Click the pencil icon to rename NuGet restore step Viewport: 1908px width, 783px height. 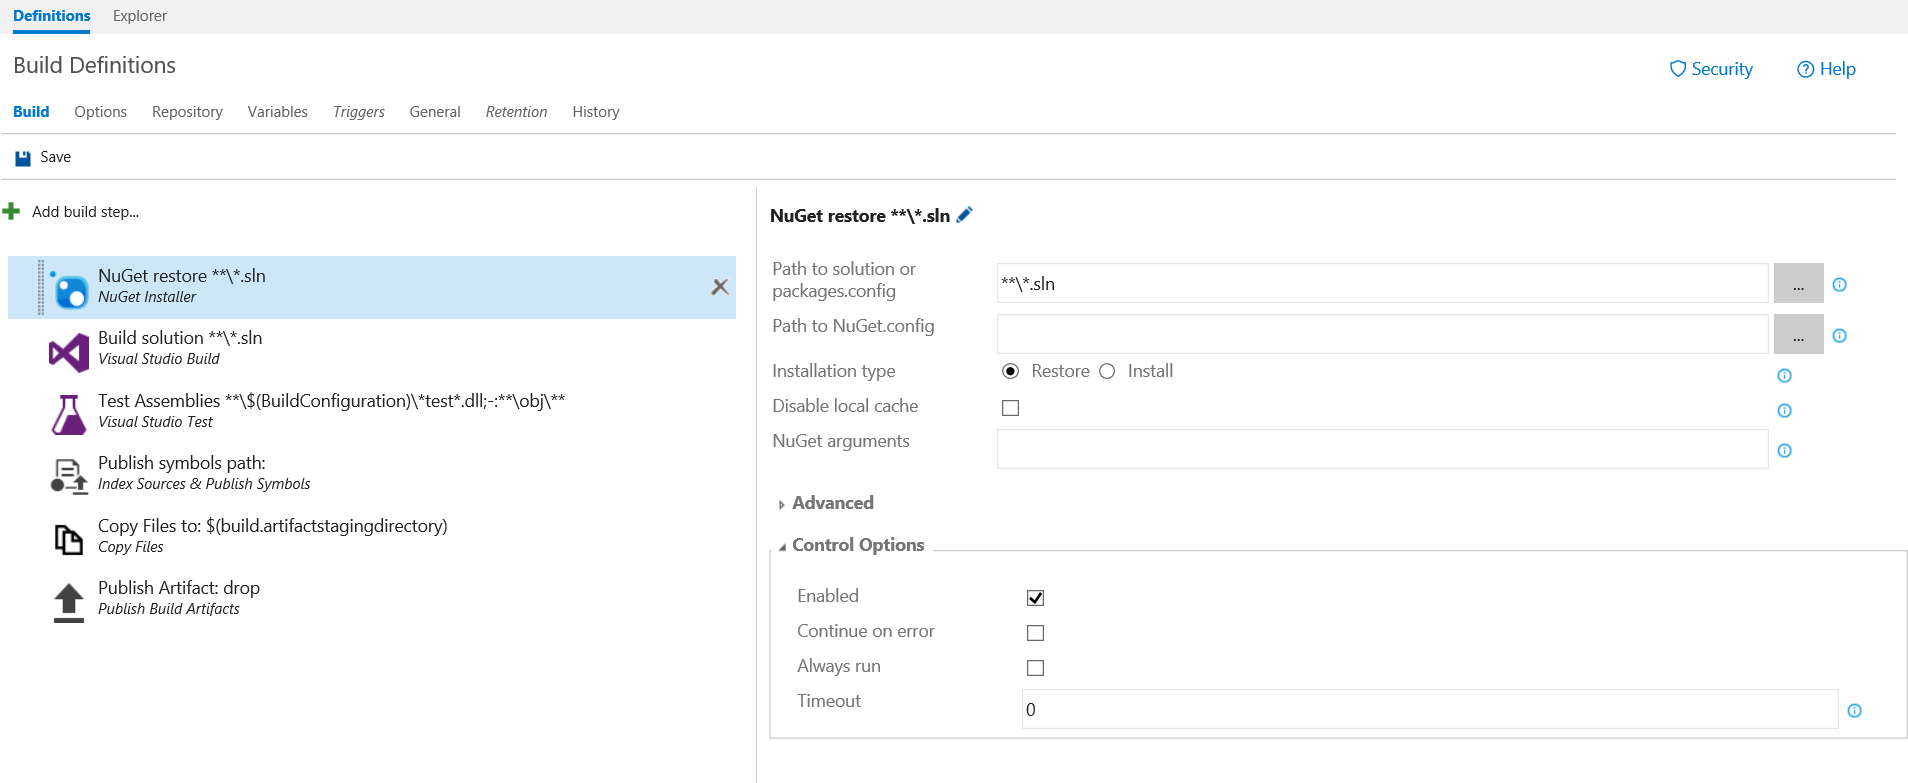point(965,214)
